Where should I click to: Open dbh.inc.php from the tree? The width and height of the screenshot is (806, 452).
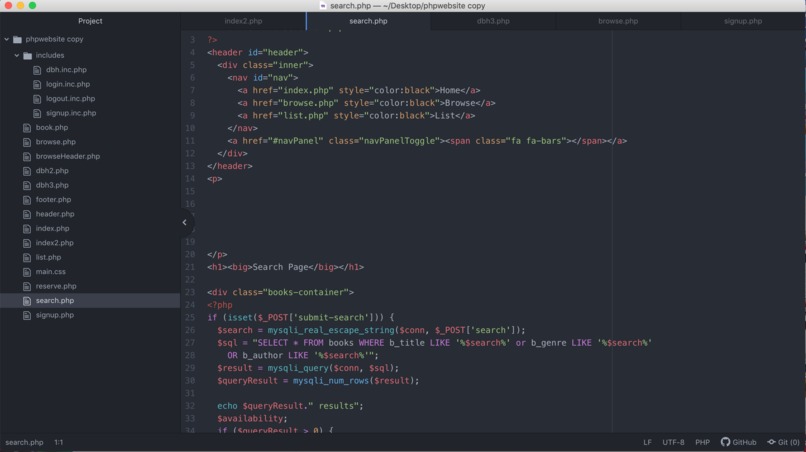[66, 70]
